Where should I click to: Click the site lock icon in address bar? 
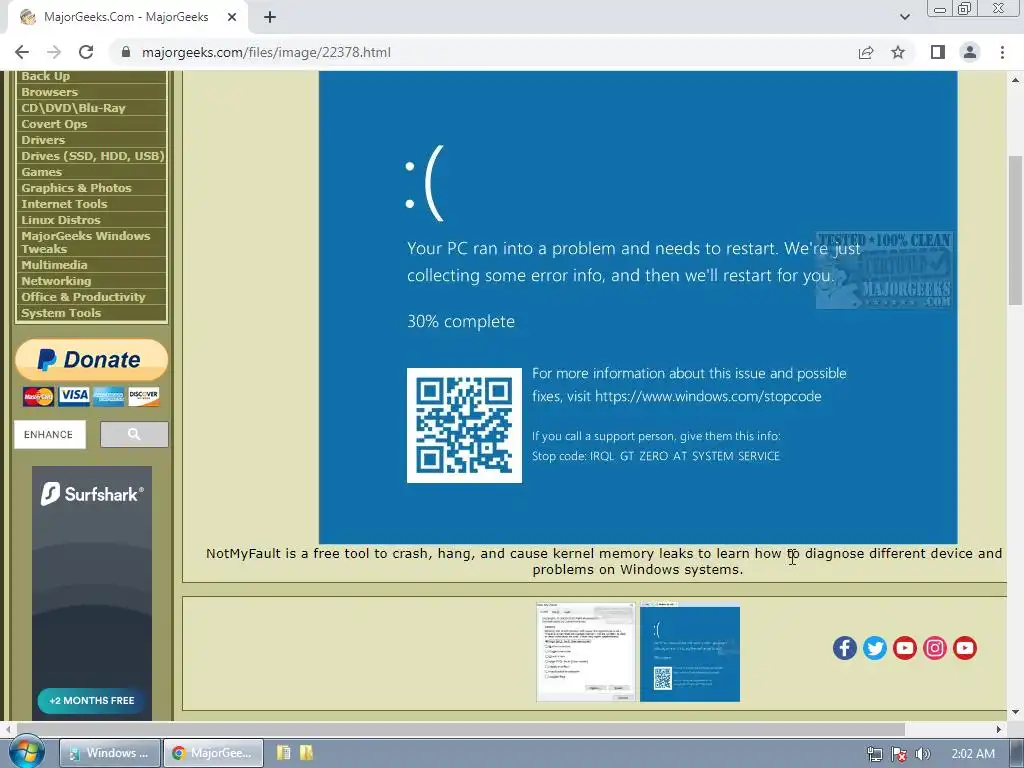[x=125, y=52]
